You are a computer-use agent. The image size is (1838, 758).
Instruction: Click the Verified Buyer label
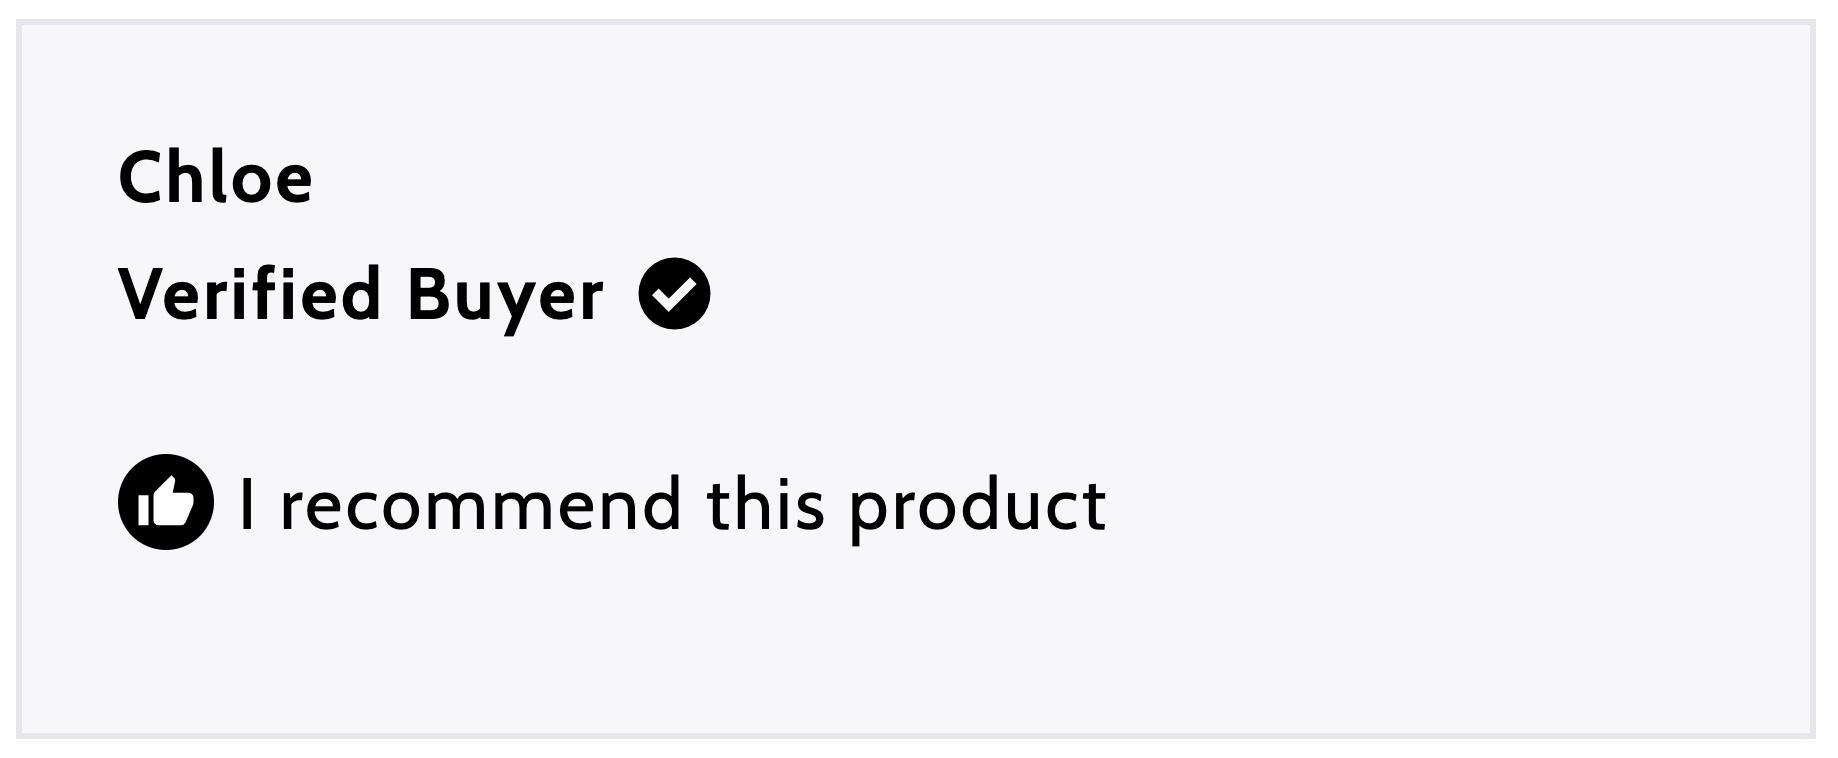click(x=361, y=296)
